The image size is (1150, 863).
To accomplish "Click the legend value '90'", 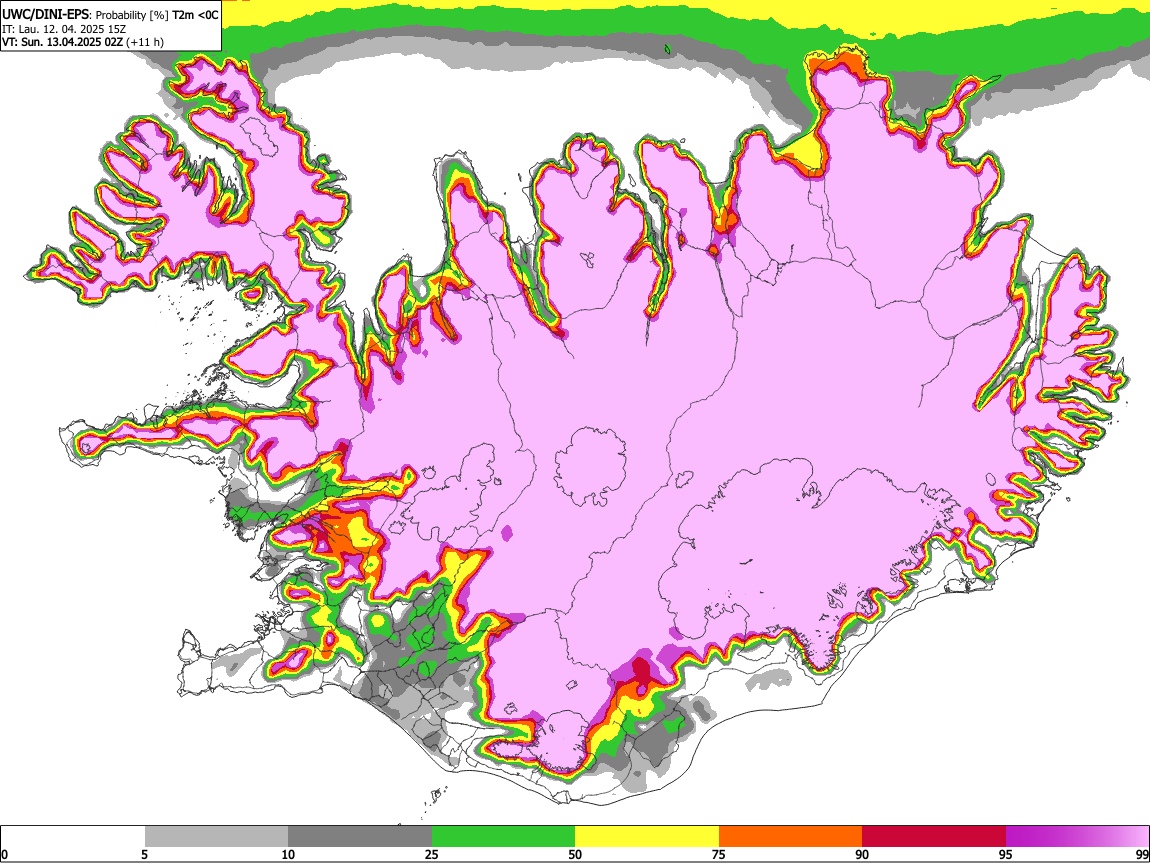I will pos(862,854).
